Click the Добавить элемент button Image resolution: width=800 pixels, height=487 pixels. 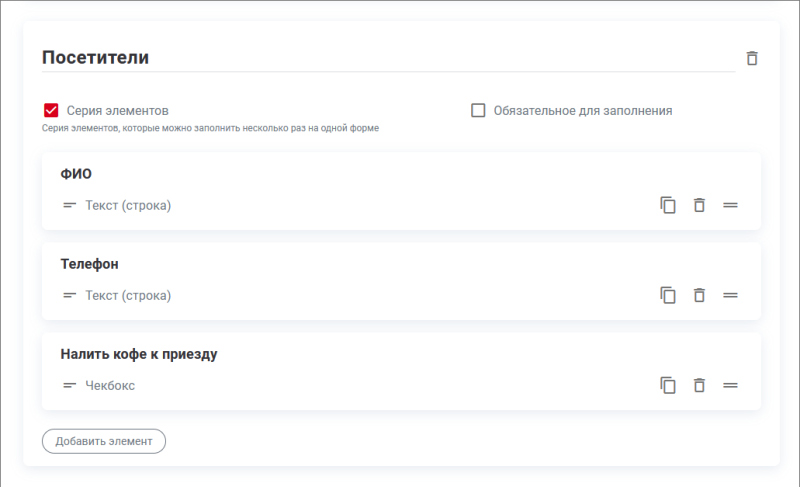coord(104,441)
